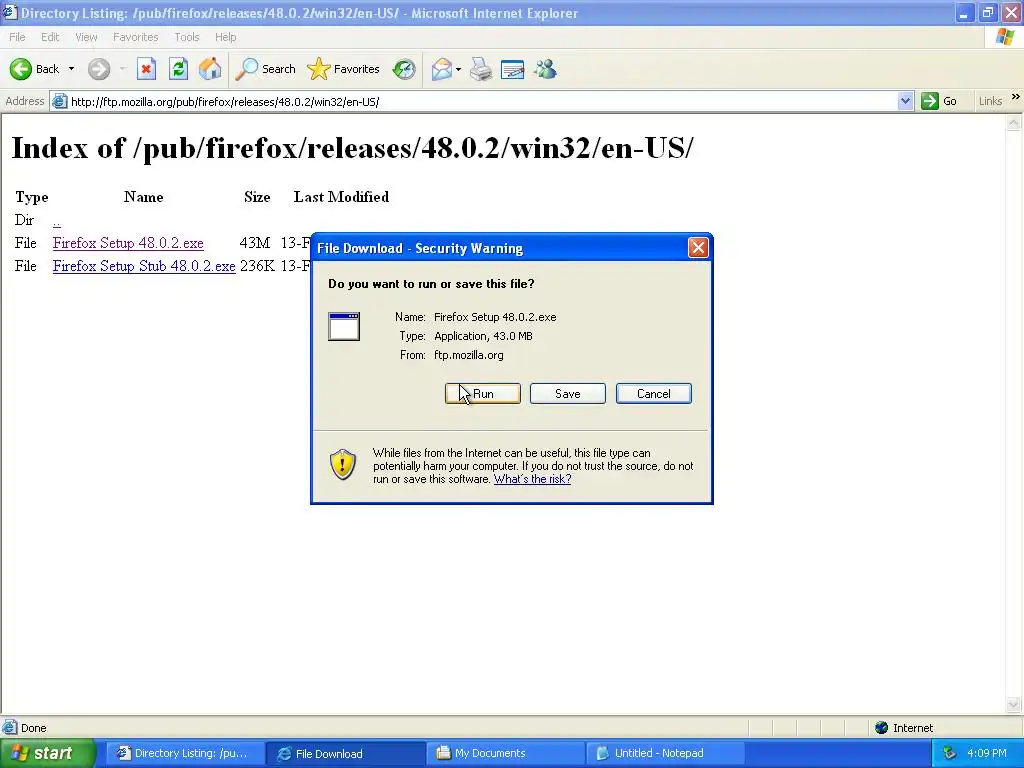Open the Mail envelope icon
The image size is (1024, 768).
(441, 69)
